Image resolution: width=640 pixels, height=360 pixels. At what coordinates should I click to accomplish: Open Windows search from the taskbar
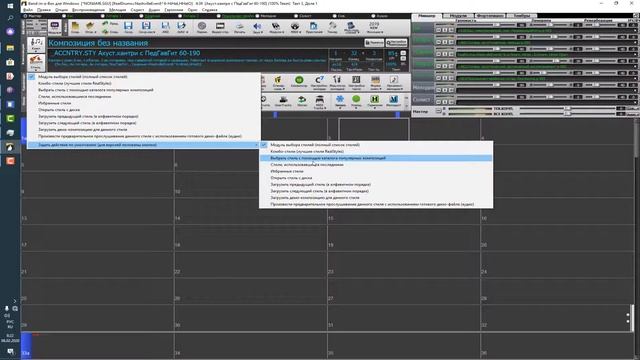11,18
